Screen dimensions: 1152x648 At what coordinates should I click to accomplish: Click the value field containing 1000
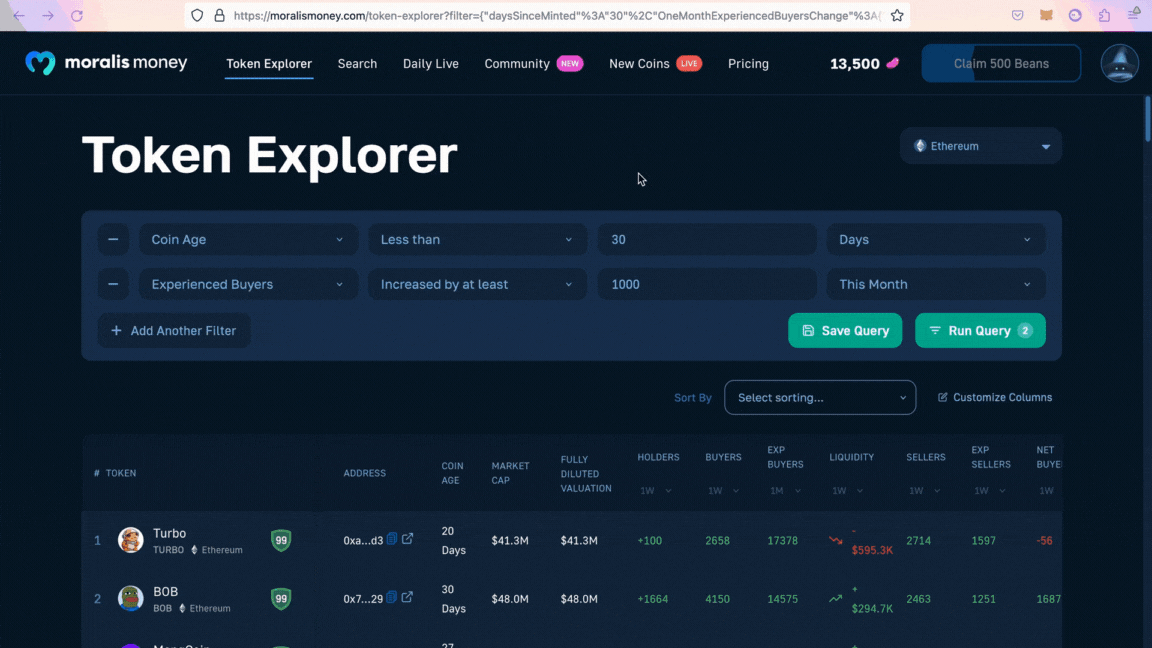click(707, 284)
